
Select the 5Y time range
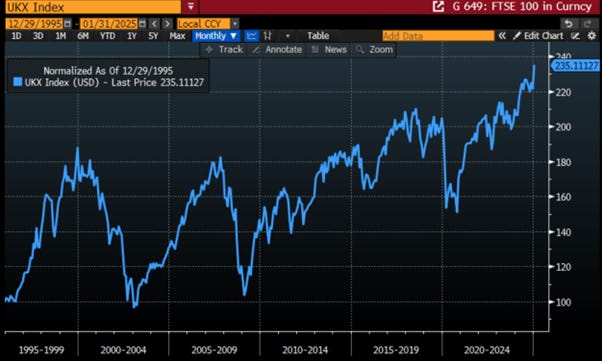(x=153, y=36)
